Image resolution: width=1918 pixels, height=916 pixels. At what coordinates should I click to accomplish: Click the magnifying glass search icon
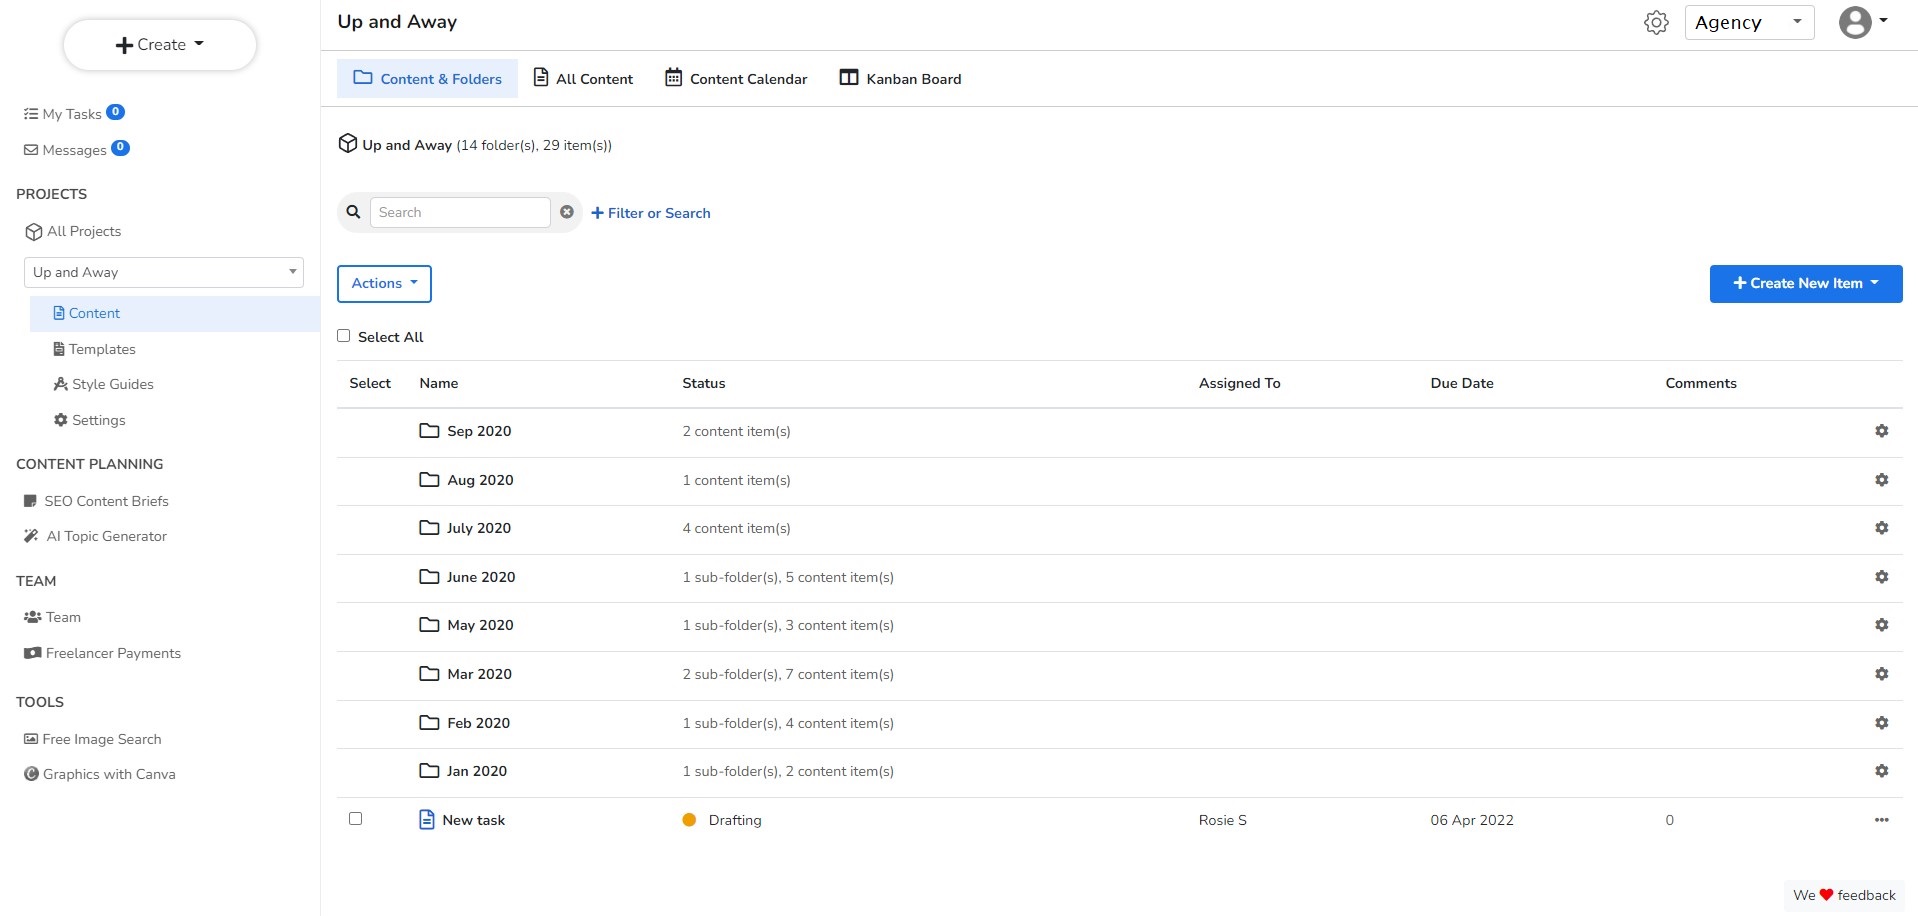(x=353, y=212)
